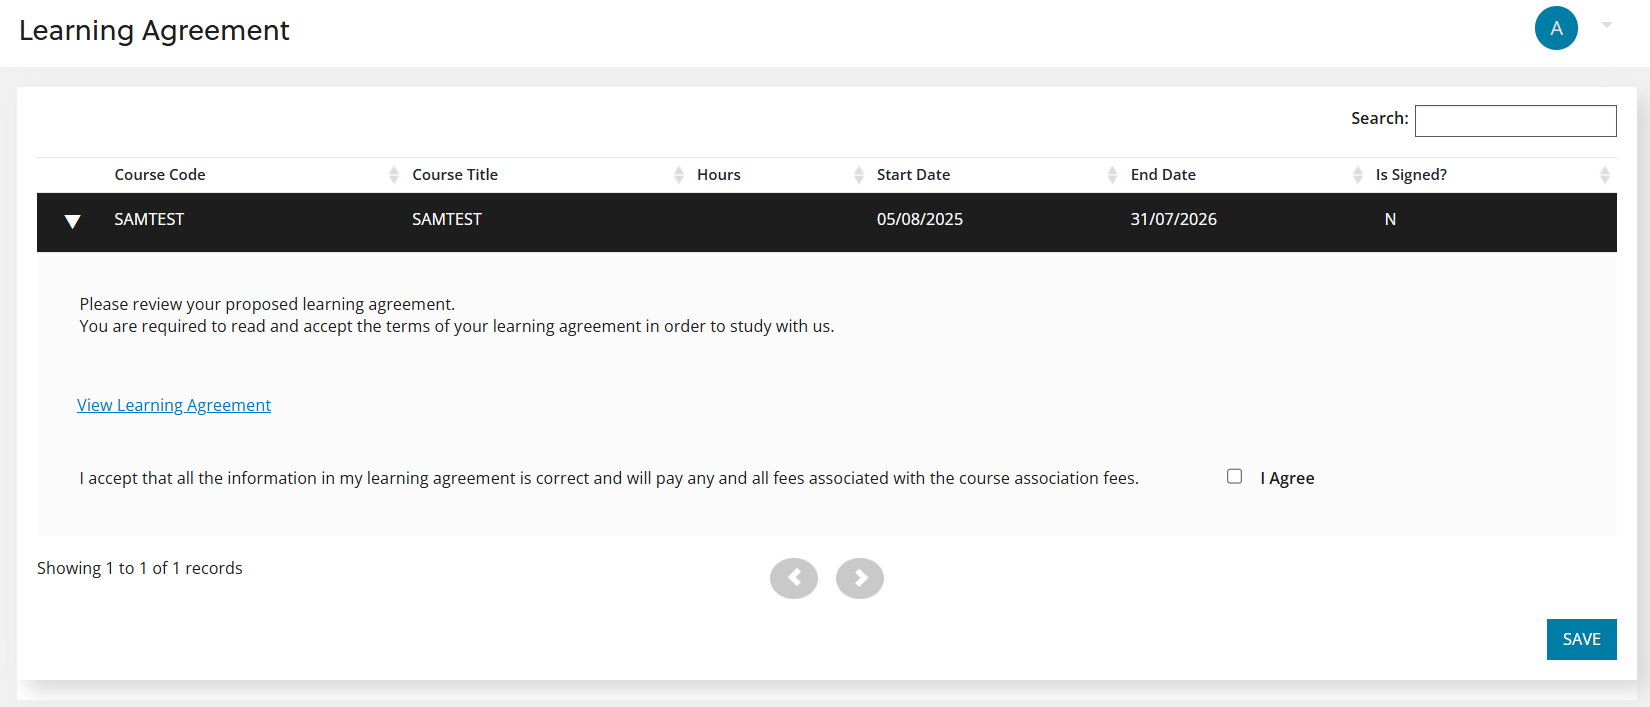Tick the I Agree checkbox
This screenshot has height=707, width=1650.
click(x=1235, y=477)
